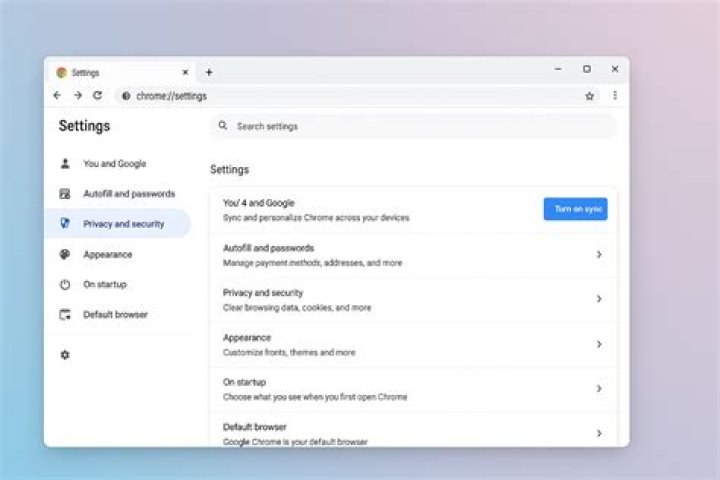Open a new tab with plus icon

point(209,72)
